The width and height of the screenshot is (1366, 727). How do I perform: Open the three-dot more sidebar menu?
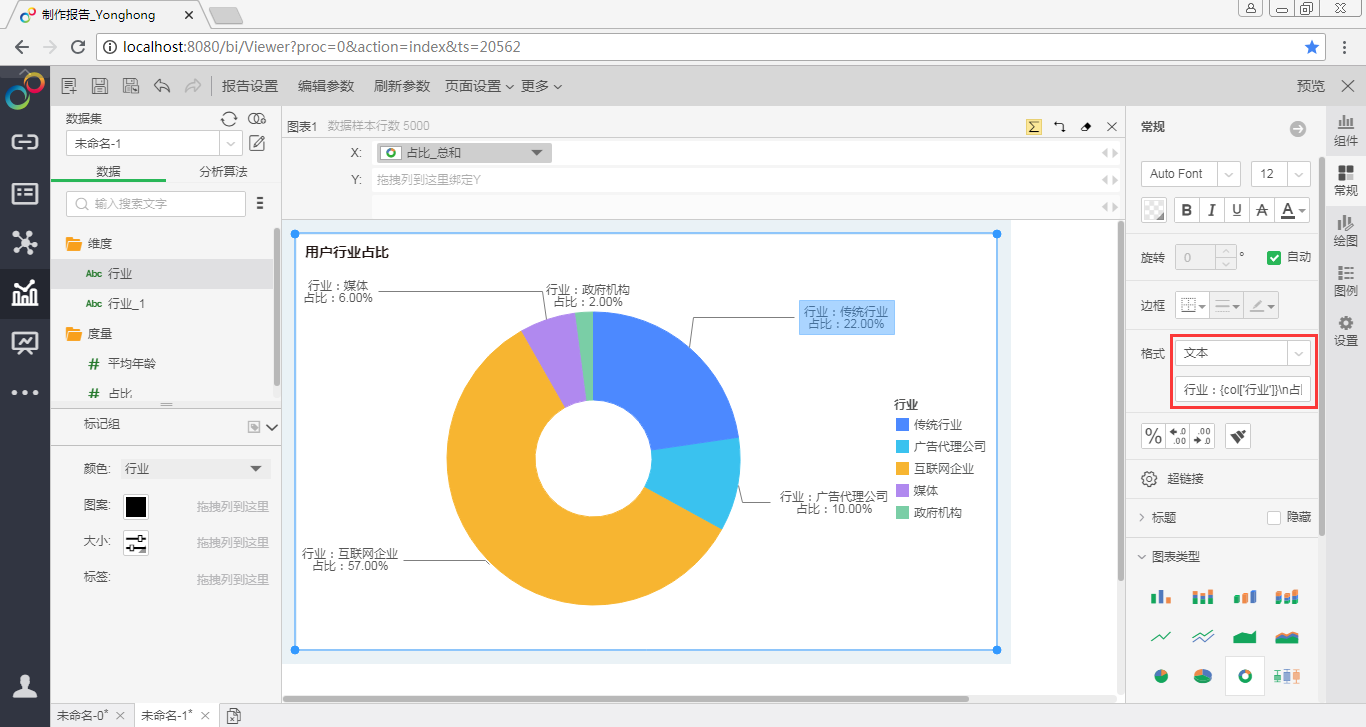[25, 393]
